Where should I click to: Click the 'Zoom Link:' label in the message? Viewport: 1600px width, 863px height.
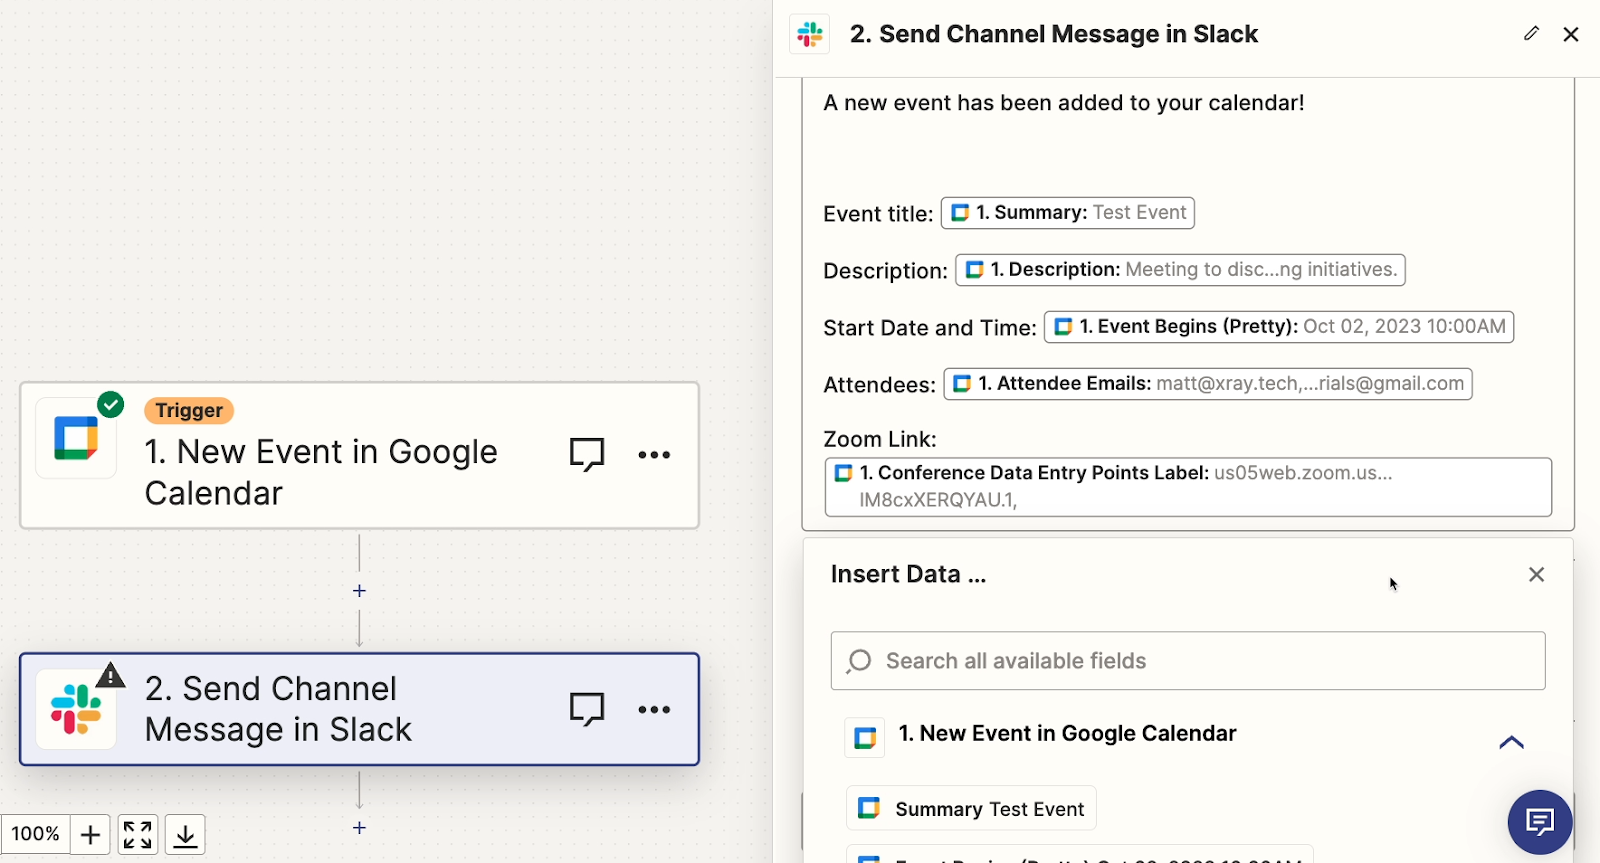coord(880,439)
